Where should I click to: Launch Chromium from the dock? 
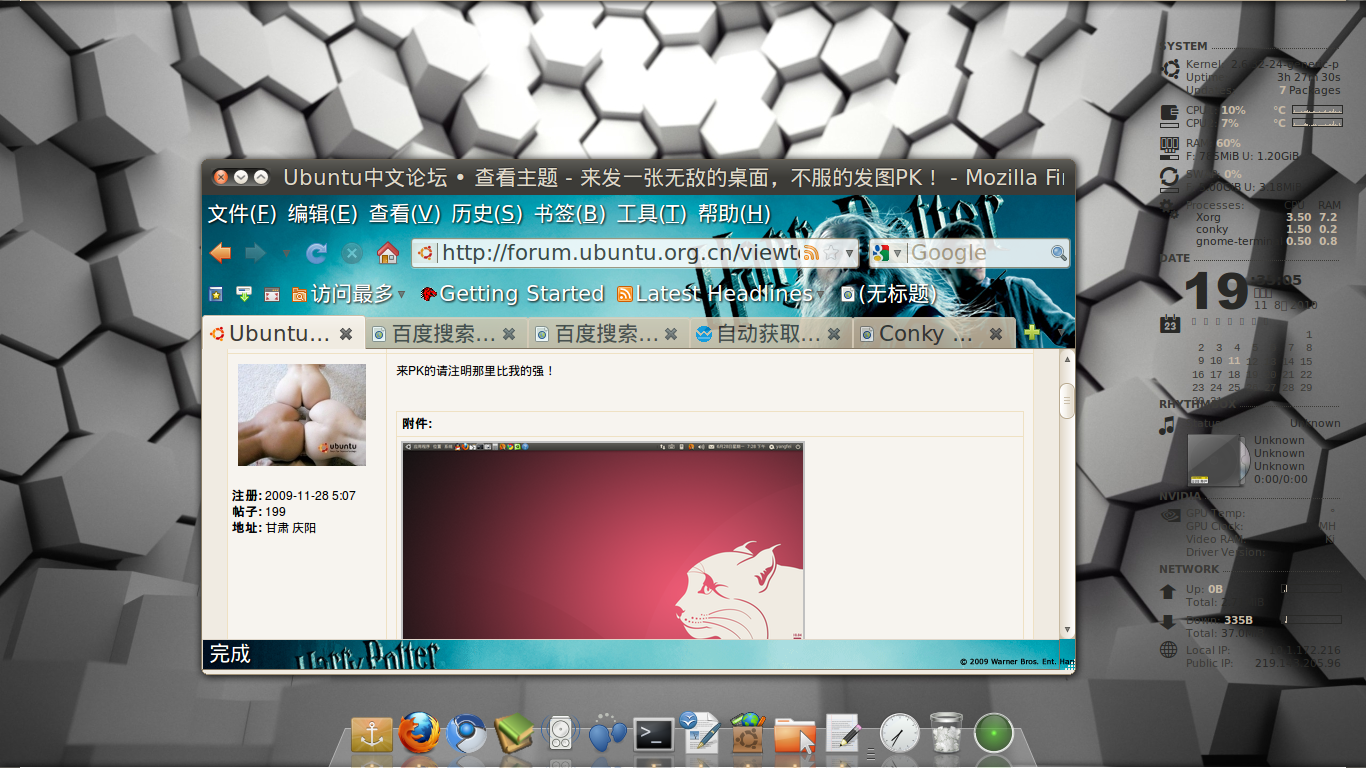click(x=466, y=734)
